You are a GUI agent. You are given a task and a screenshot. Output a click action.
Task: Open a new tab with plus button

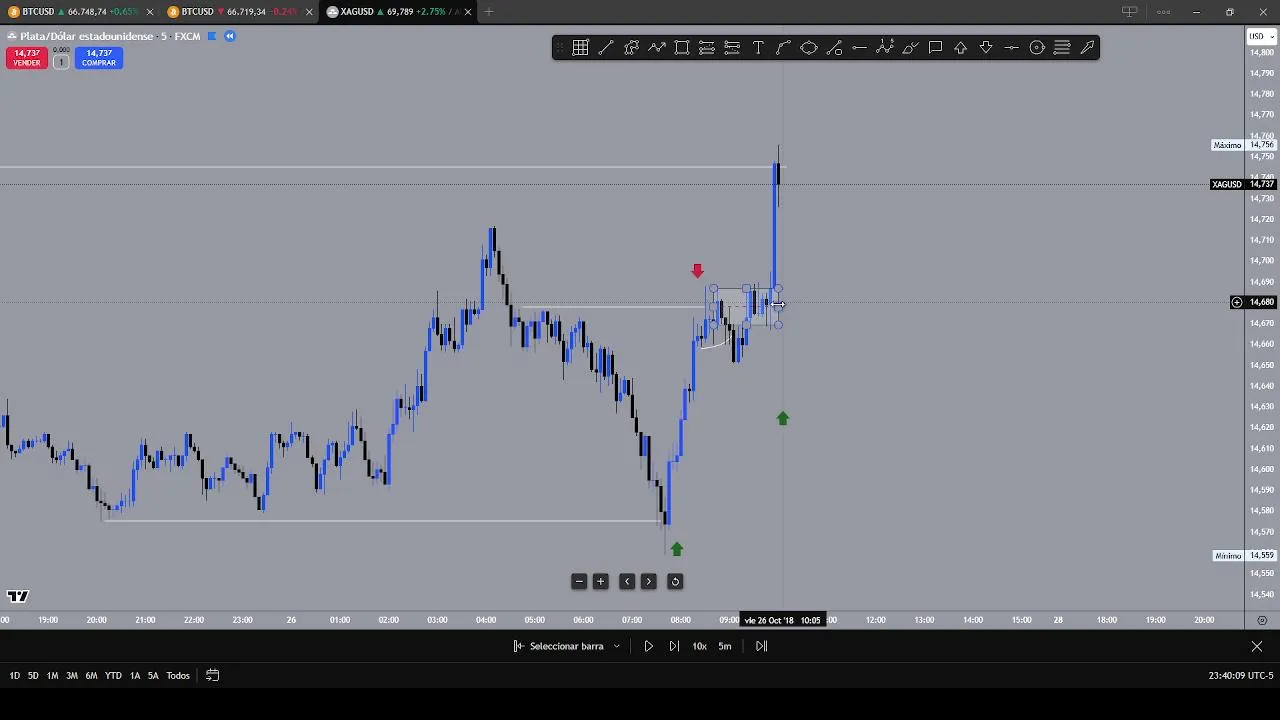tap(489, 12)
